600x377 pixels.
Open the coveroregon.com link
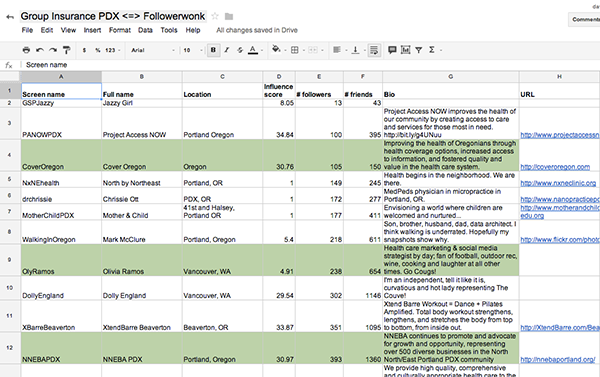pyautogui.click(x=555, y=167)
